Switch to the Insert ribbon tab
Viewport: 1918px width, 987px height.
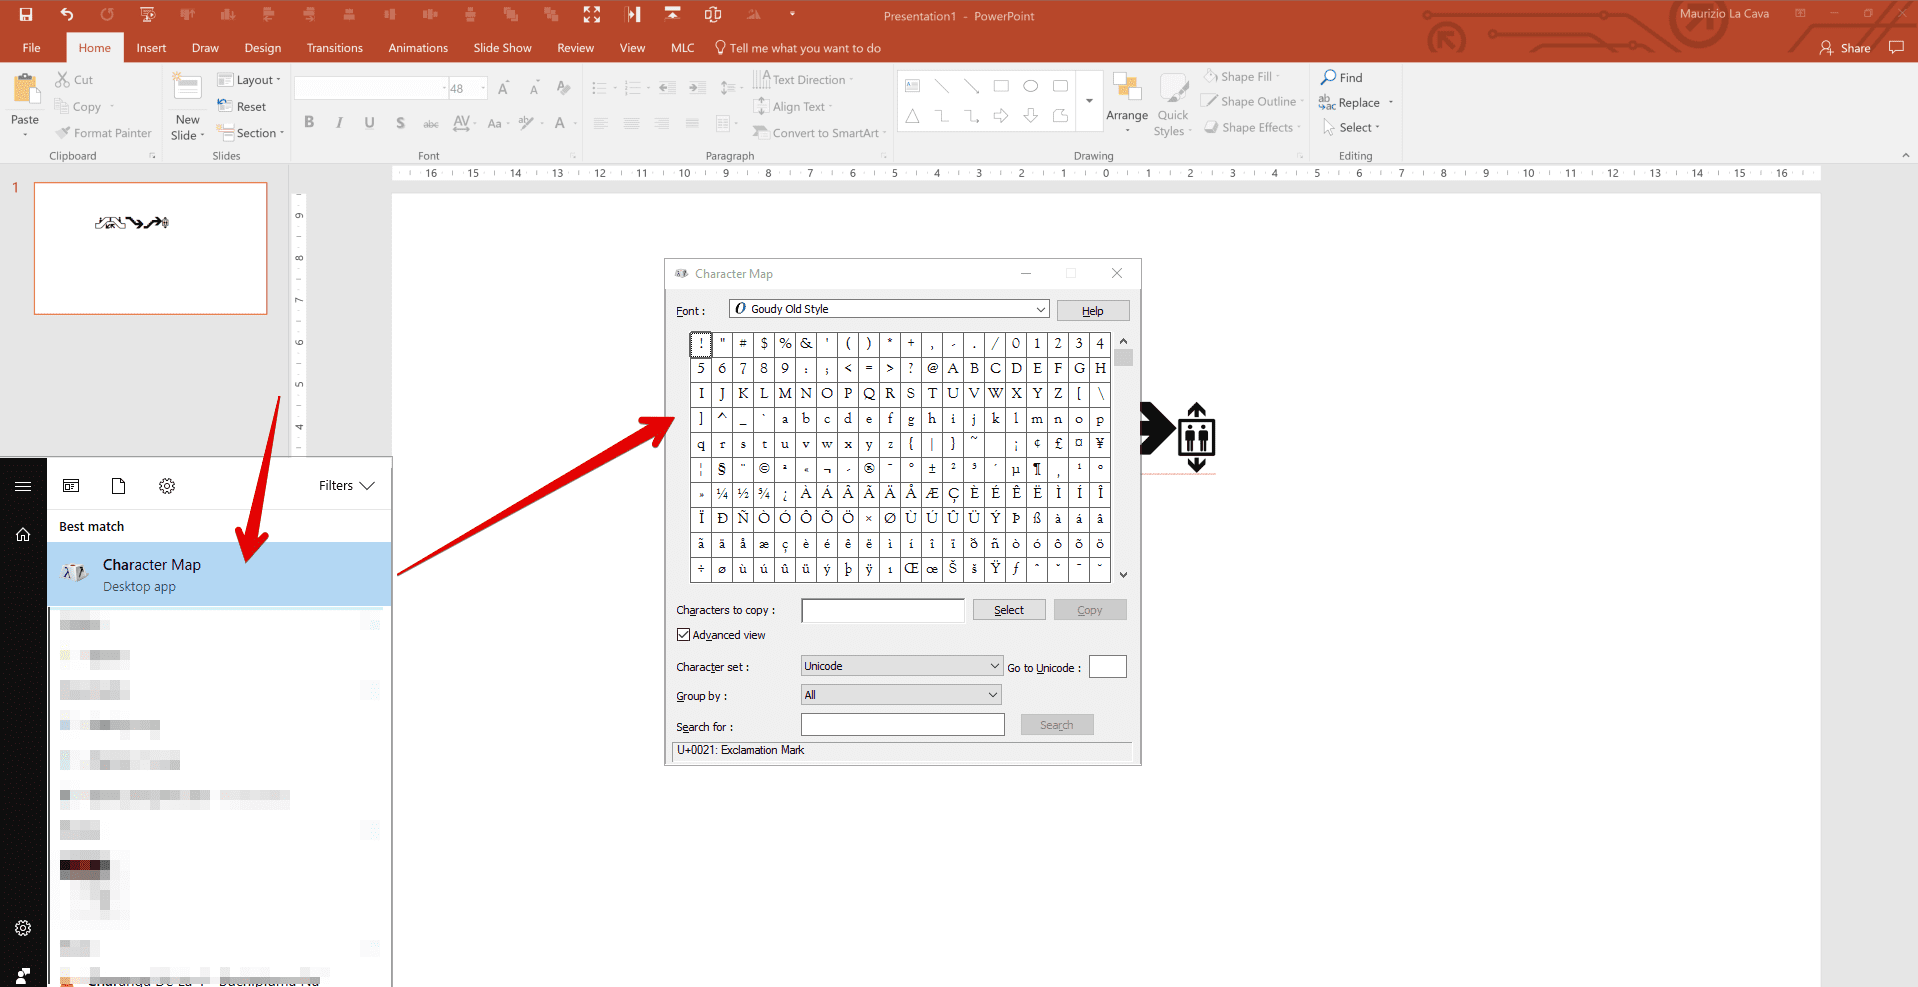(x=151, y=47)
